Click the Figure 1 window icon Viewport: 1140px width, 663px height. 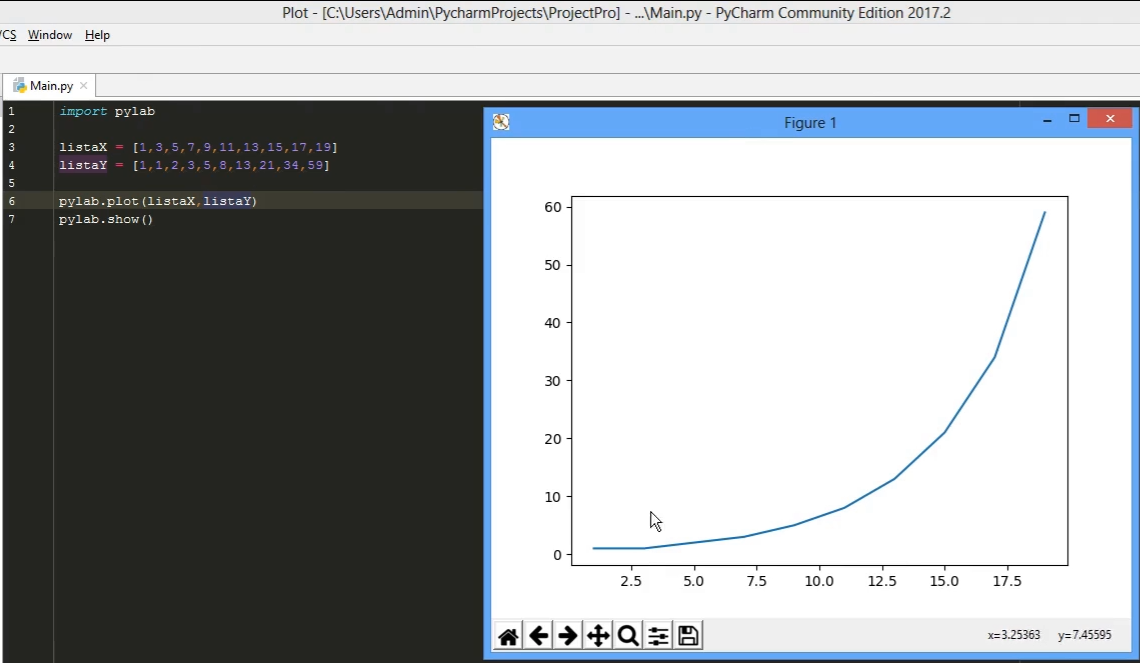tap(501, 122)
